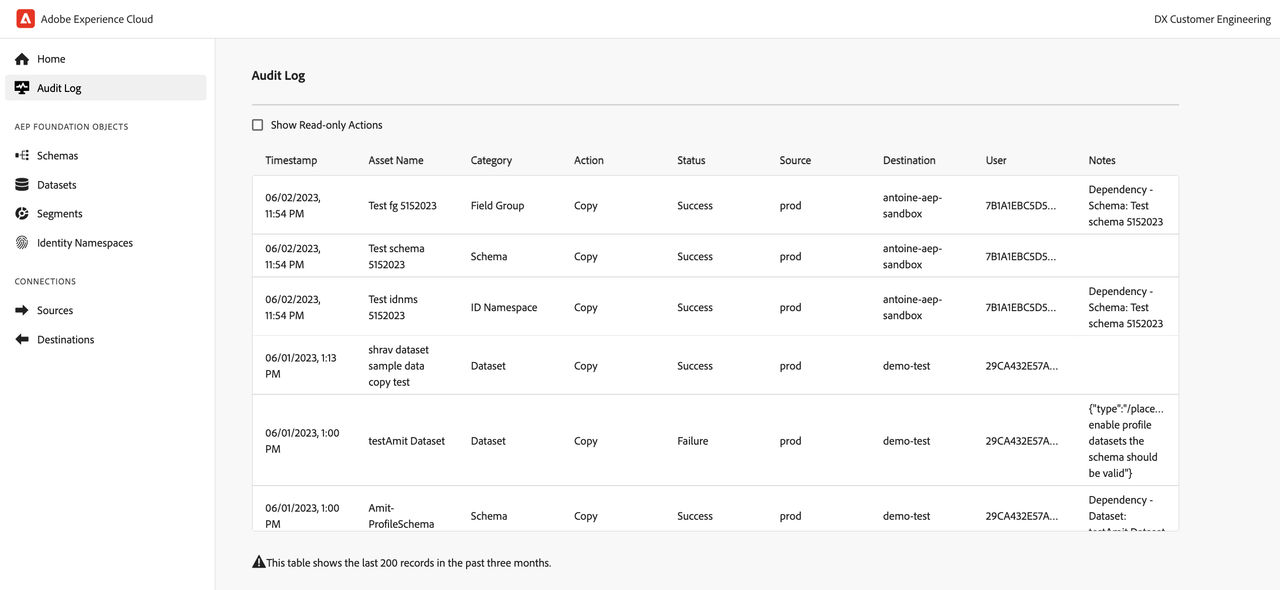Click the Datasets database icon
The height and width of the screenshot is (590, 1280).
22,185
